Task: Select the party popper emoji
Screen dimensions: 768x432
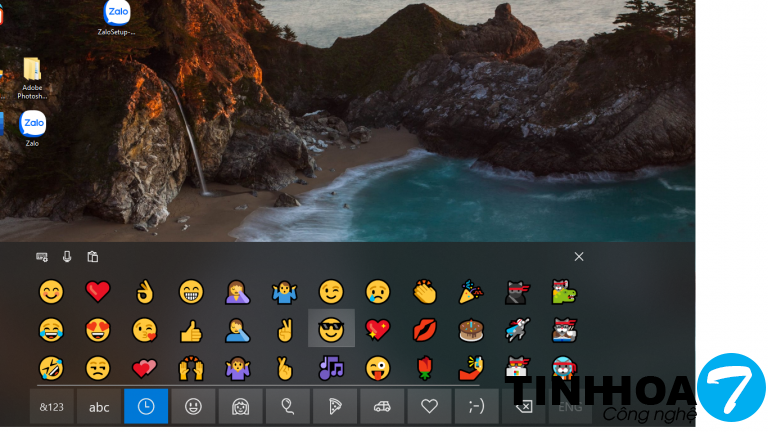Action: point(470,292)
